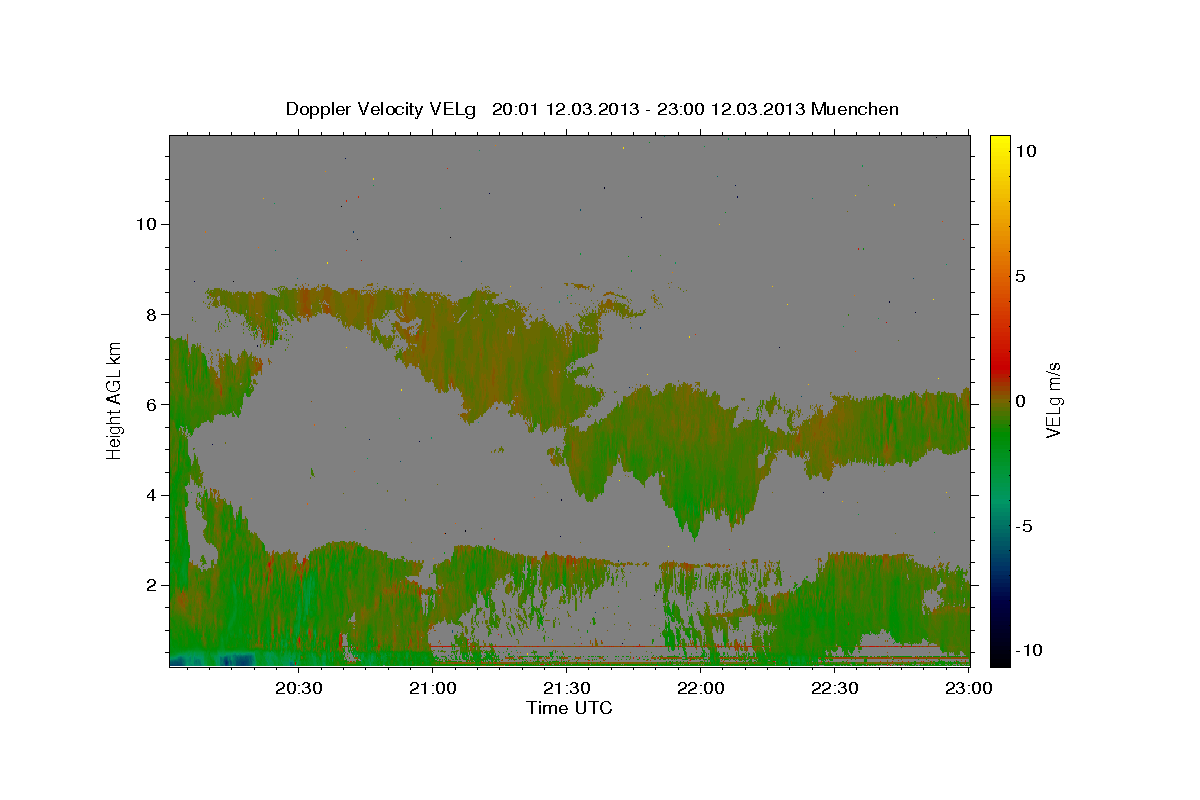Click the end time '23:00 12.03.2013' in title
1200x800 pixels.
click(x=730, y=109)
